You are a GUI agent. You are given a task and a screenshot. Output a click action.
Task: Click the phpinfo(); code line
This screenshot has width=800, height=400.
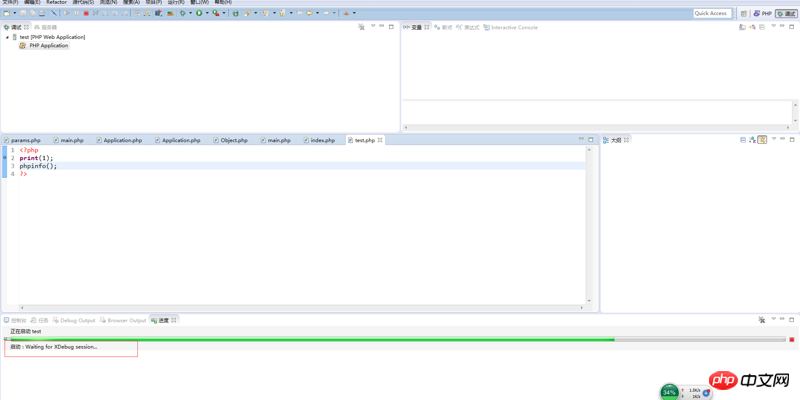(x=38, y=166)
